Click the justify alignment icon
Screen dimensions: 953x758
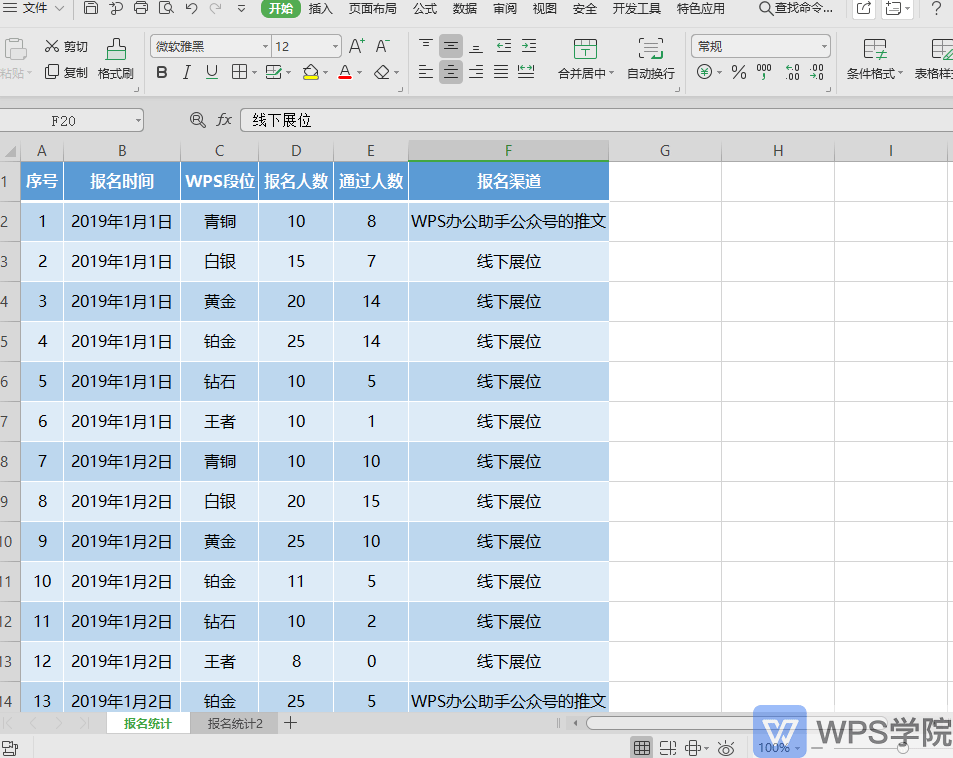[x=501, y=72]
